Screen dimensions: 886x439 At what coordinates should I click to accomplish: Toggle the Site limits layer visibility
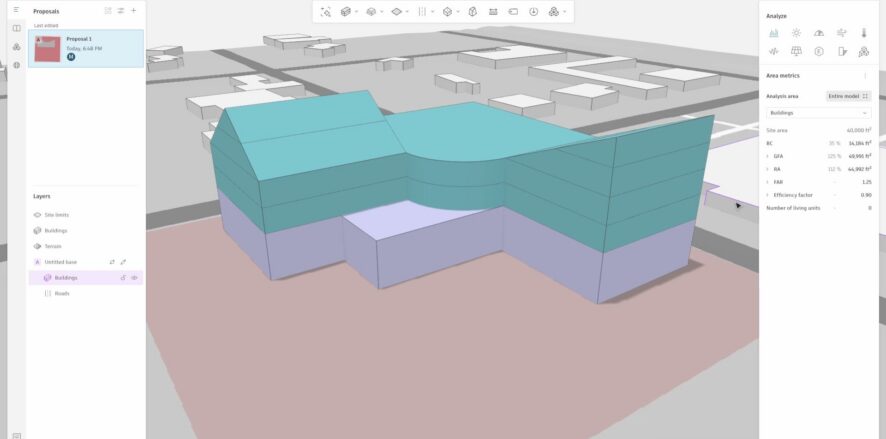(37, 215)
